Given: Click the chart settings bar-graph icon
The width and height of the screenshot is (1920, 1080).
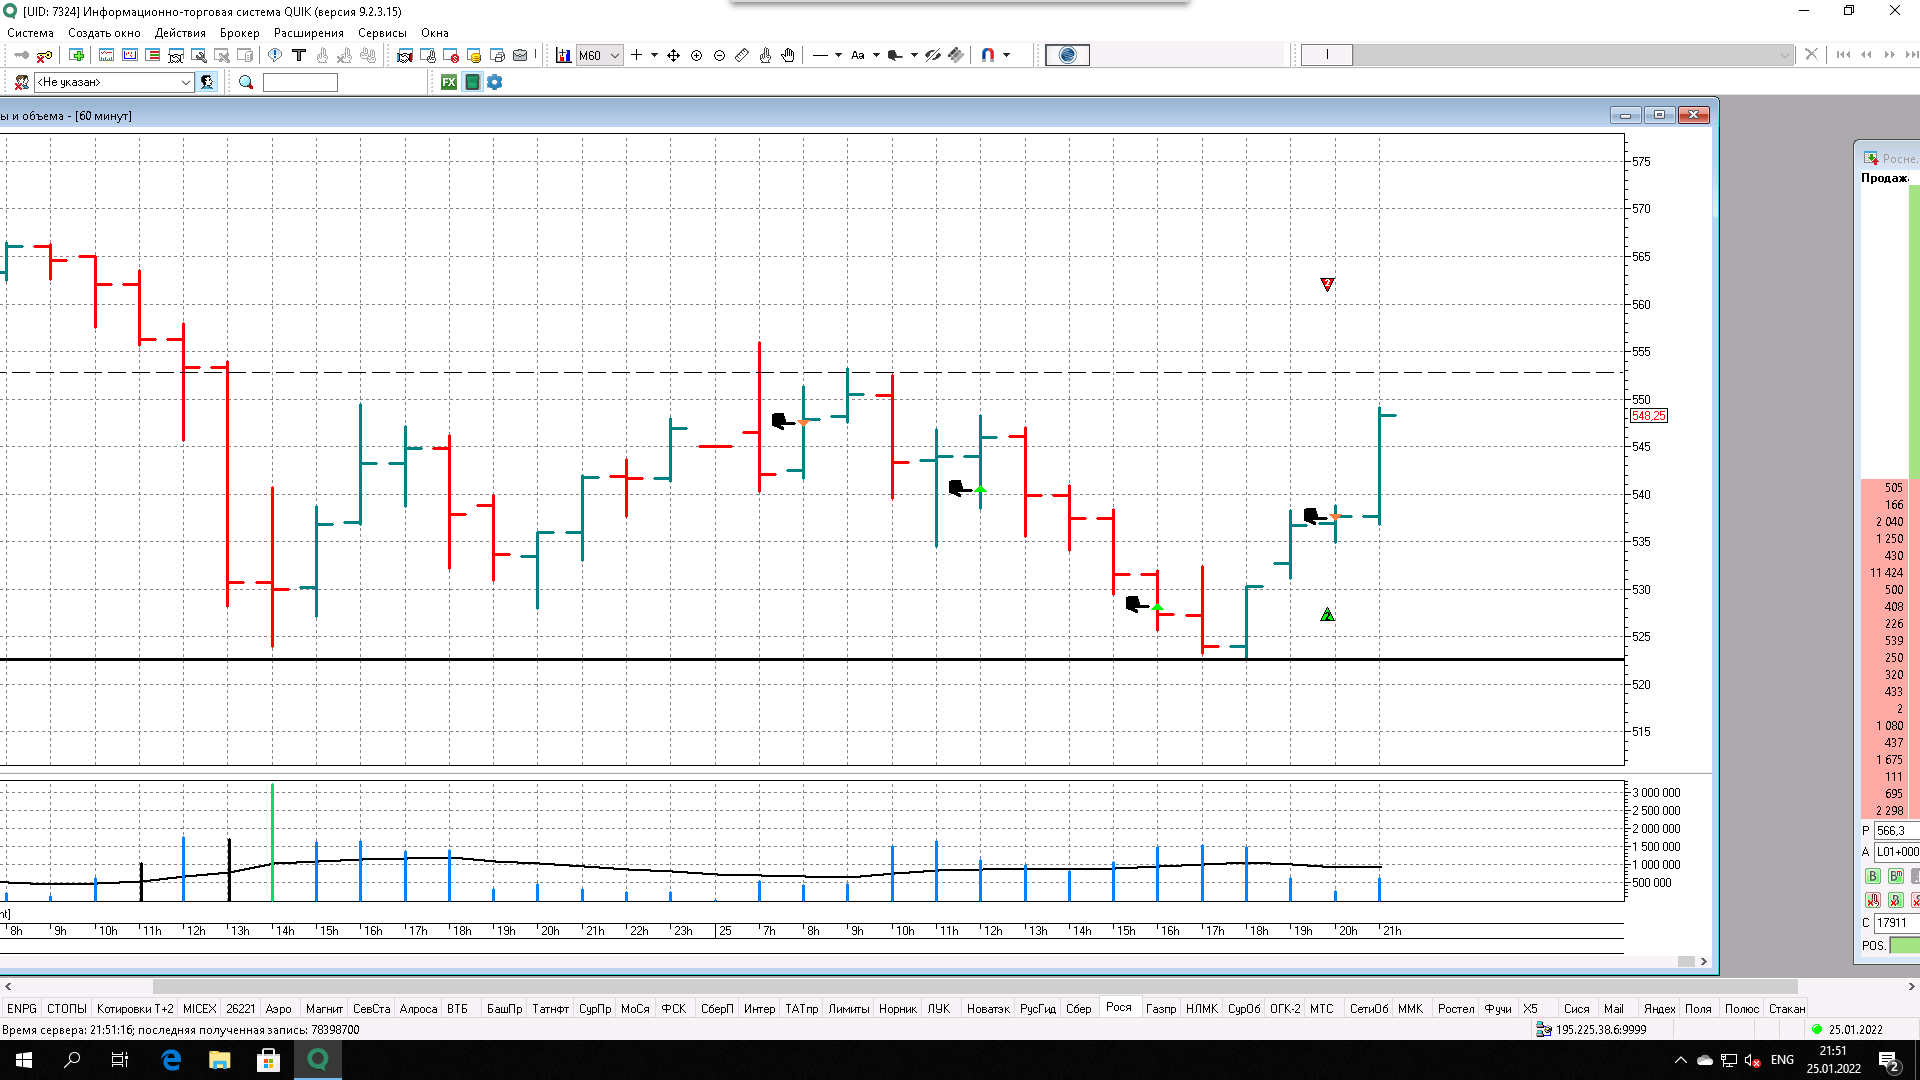Looking at the screenshot, I should [x=563, y=56].
